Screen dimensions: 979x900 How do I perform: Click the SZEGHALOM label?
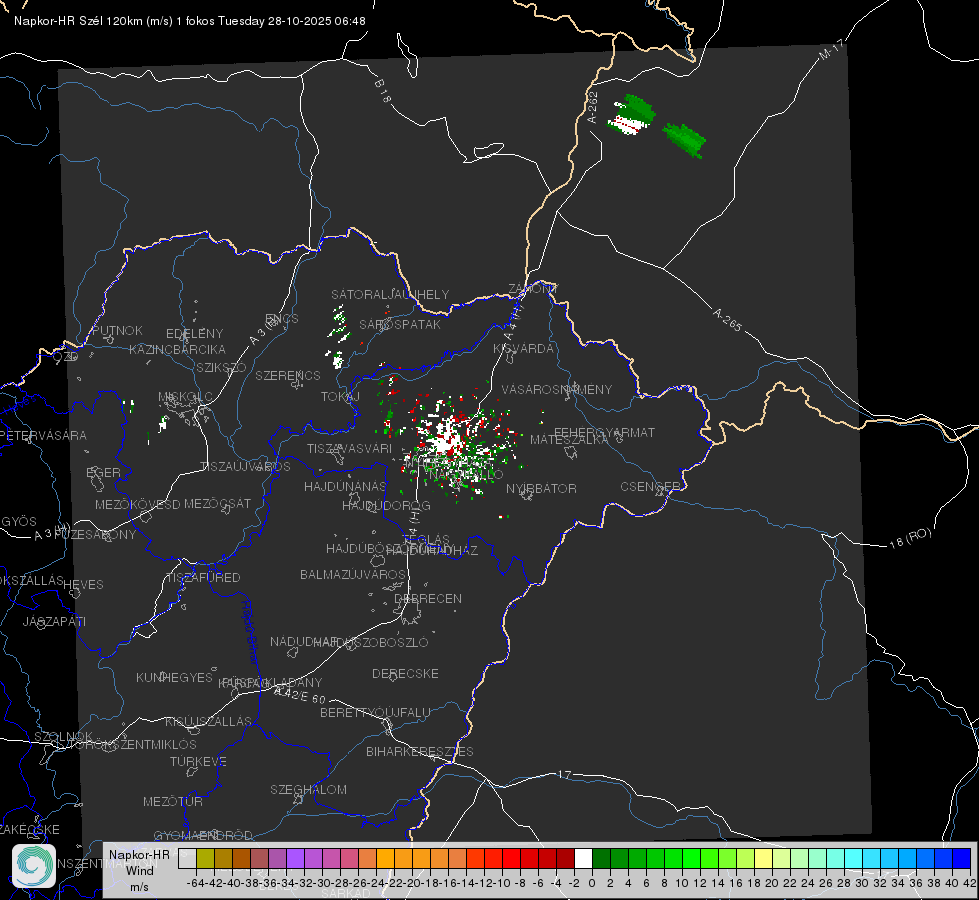point(308,789)
